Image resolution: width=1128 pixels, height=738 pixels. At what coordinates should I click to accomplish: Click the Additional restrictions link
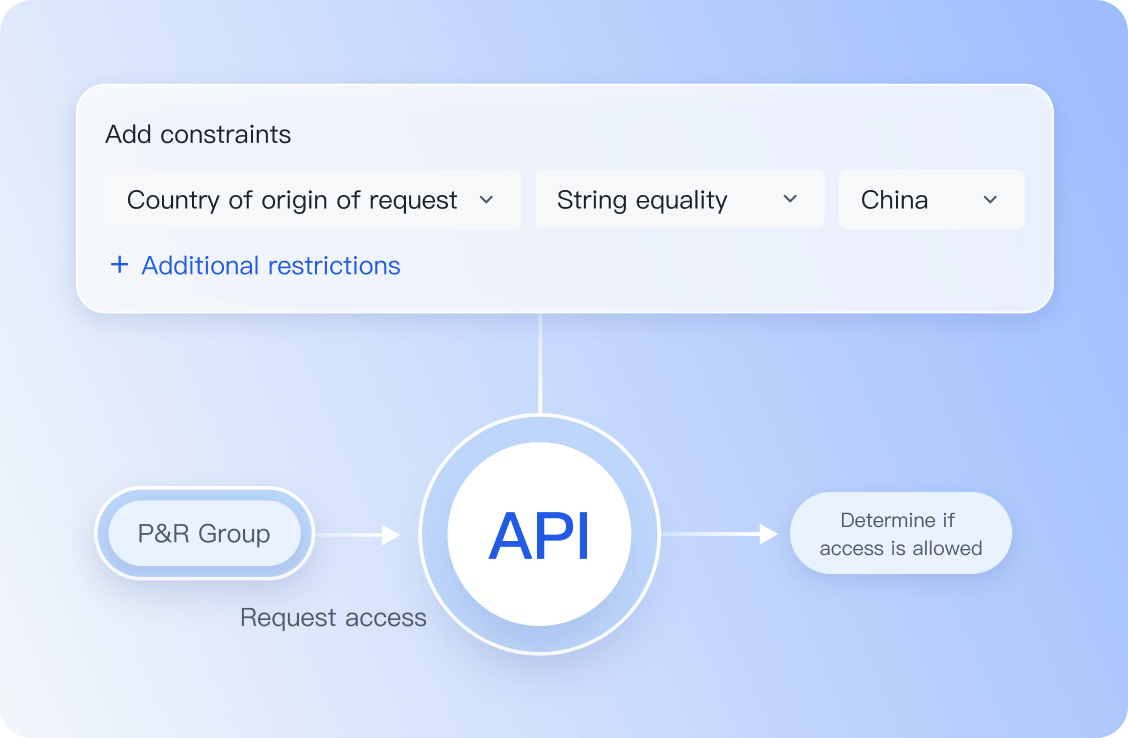pyautogui.click(x=270, y=265)
